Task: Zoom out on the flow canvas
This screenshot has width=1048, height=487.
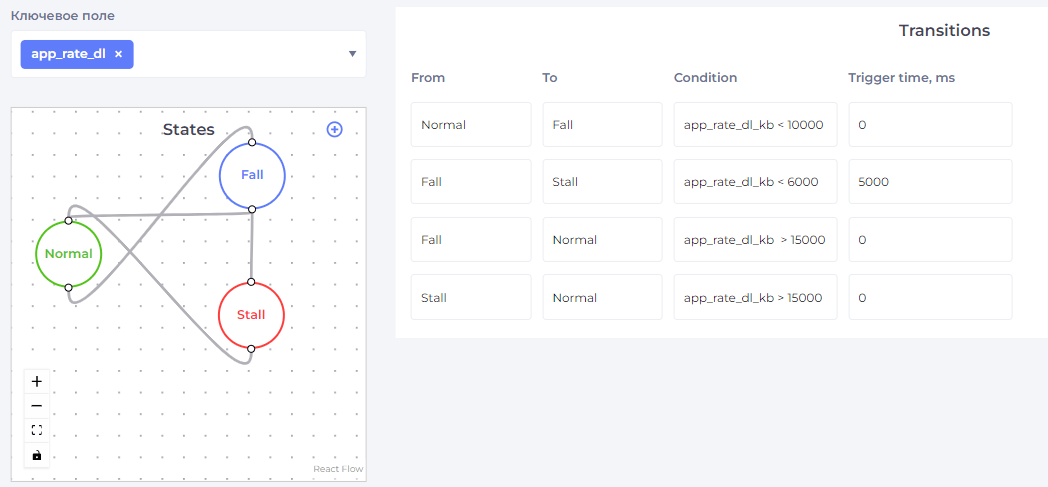Action: (x=37, y=406)
